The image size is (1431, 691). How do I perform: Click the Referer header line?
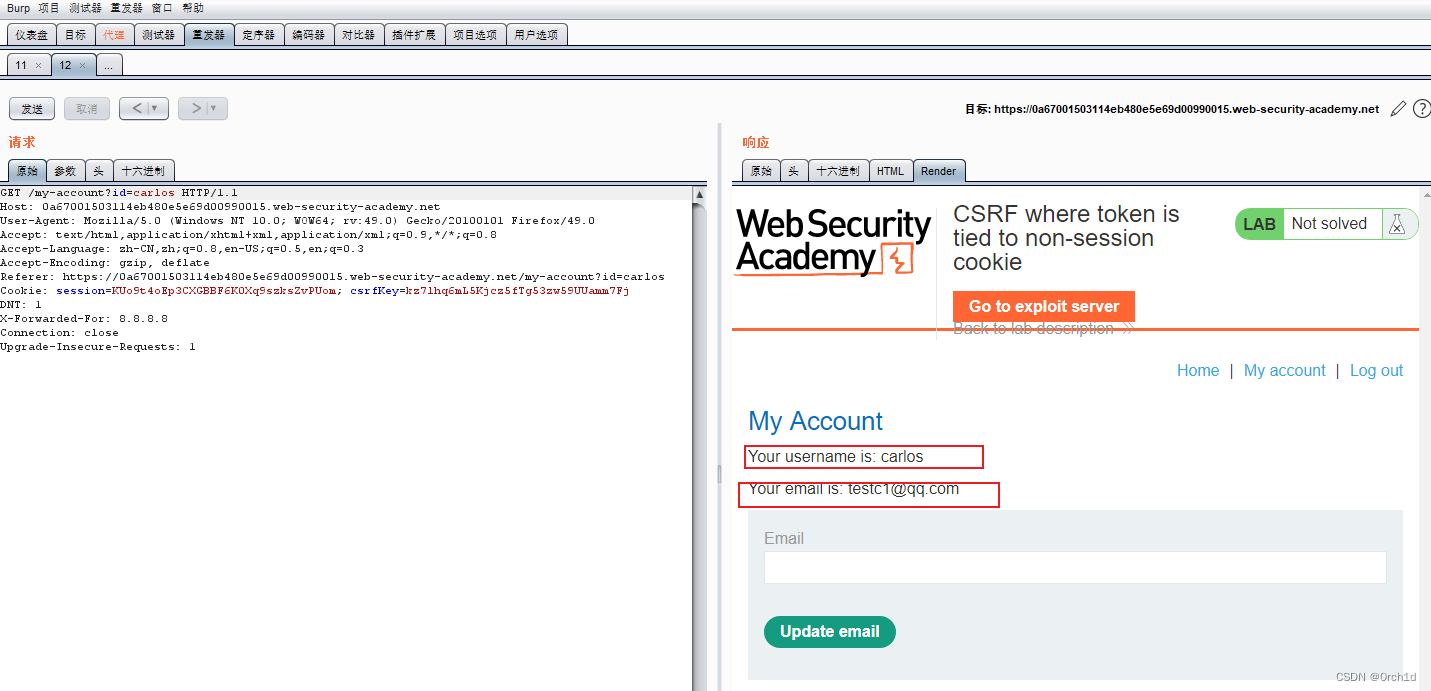click(x=332, y=277)
